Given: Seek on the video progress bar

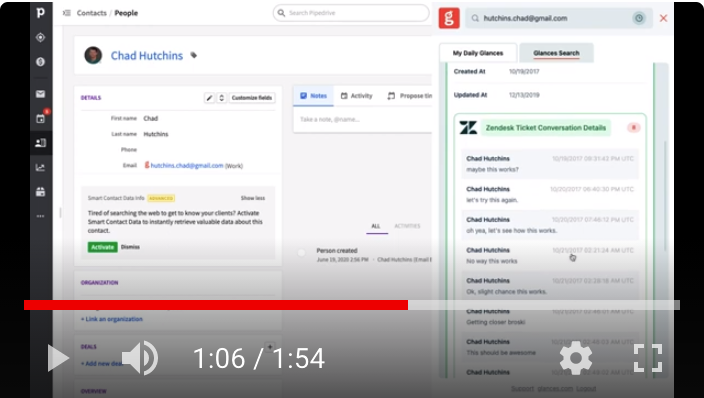Looking at the screenshot, I should pyautogui.click(x=352, y=305).
